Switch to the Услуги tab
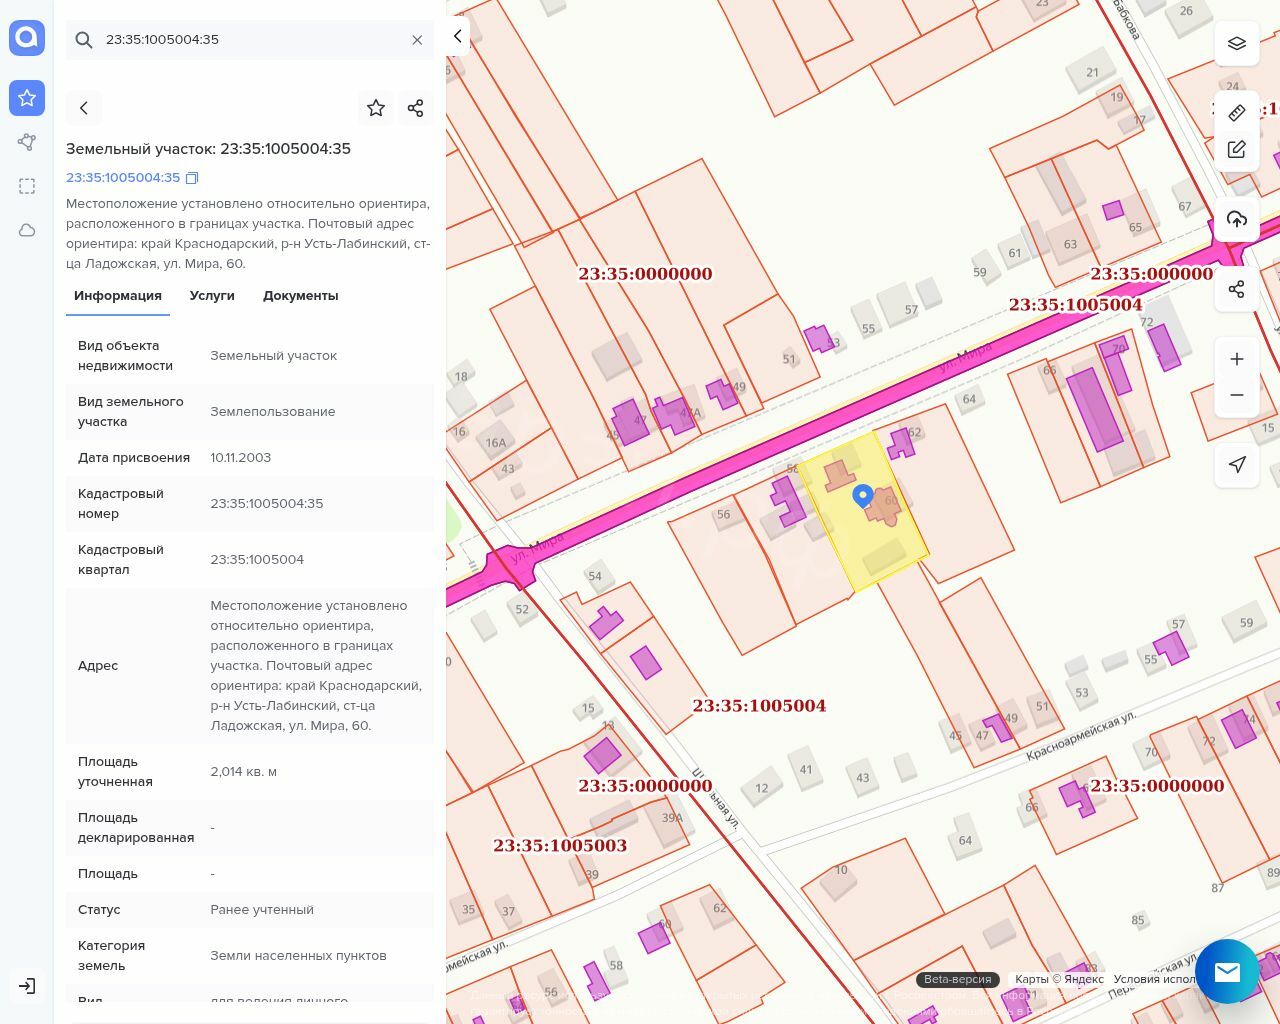This screenshot has height=1024, width=1280. 212,296
